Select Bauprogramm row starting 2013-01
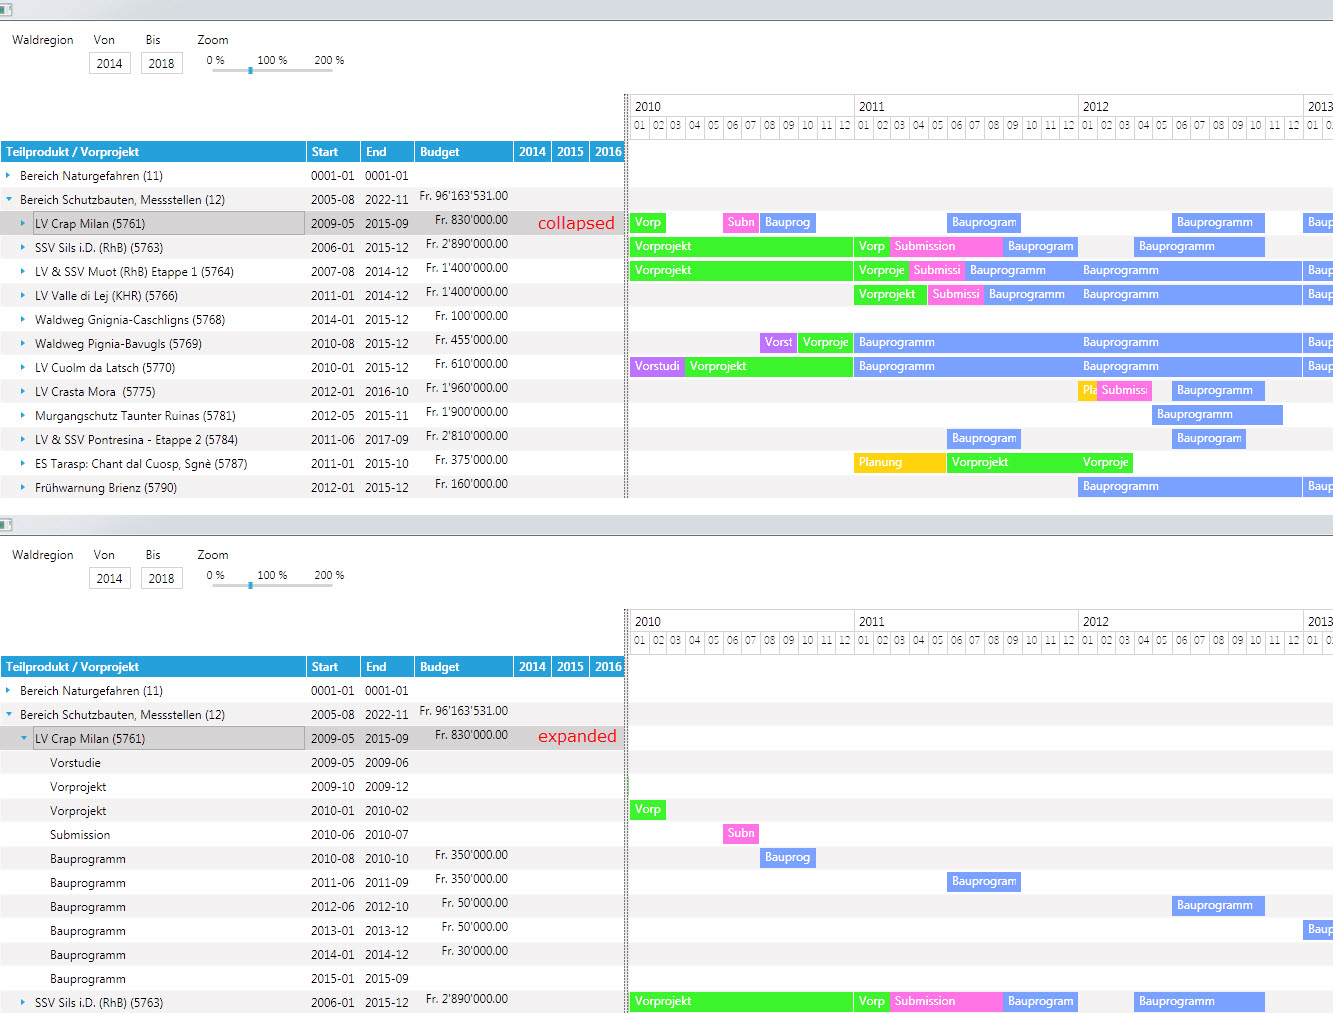The image size is (1333, 1015). click(312, 931)
